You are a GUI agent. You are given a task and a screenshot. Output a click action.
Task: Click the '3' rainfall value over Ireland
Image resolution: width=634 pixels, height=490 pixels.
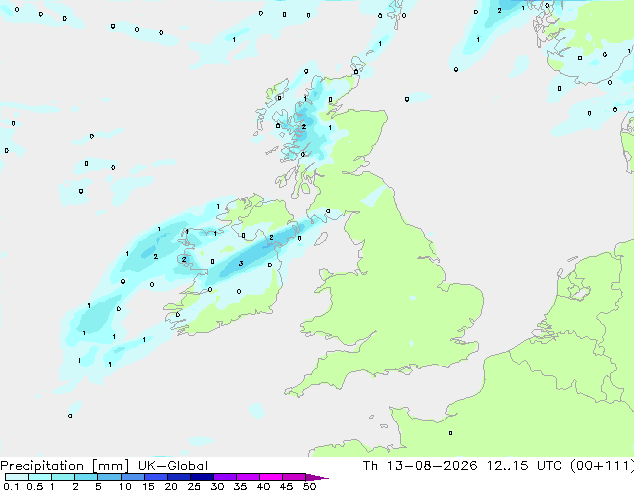tap(241, 264)
